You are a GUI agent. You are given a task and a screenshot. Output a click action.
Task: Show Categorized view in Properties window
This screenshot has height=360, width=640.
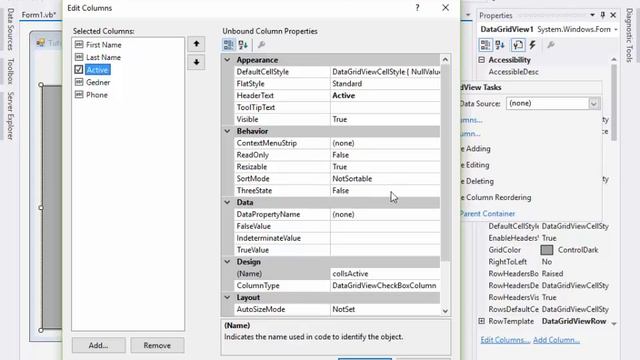click(485, 45)
